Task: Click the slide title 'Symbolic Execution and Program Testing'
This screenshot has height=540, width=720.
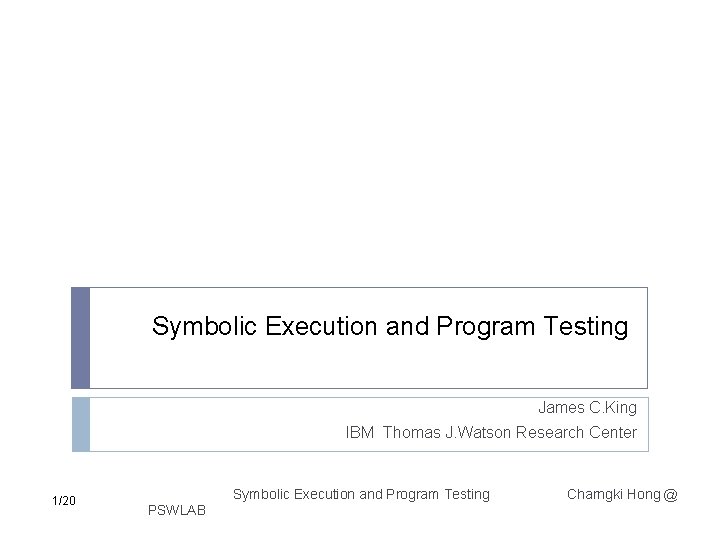Action: (390, 326)
